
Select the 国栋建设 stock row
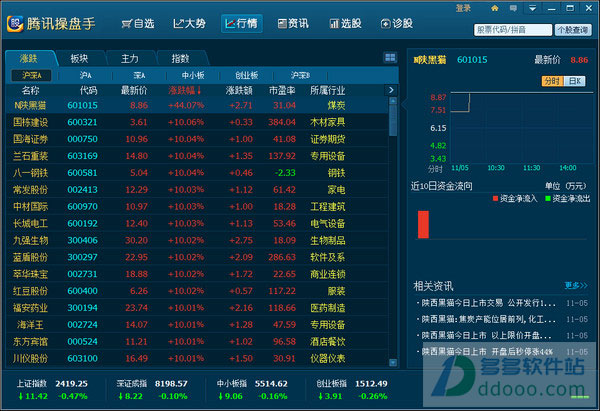197,122
